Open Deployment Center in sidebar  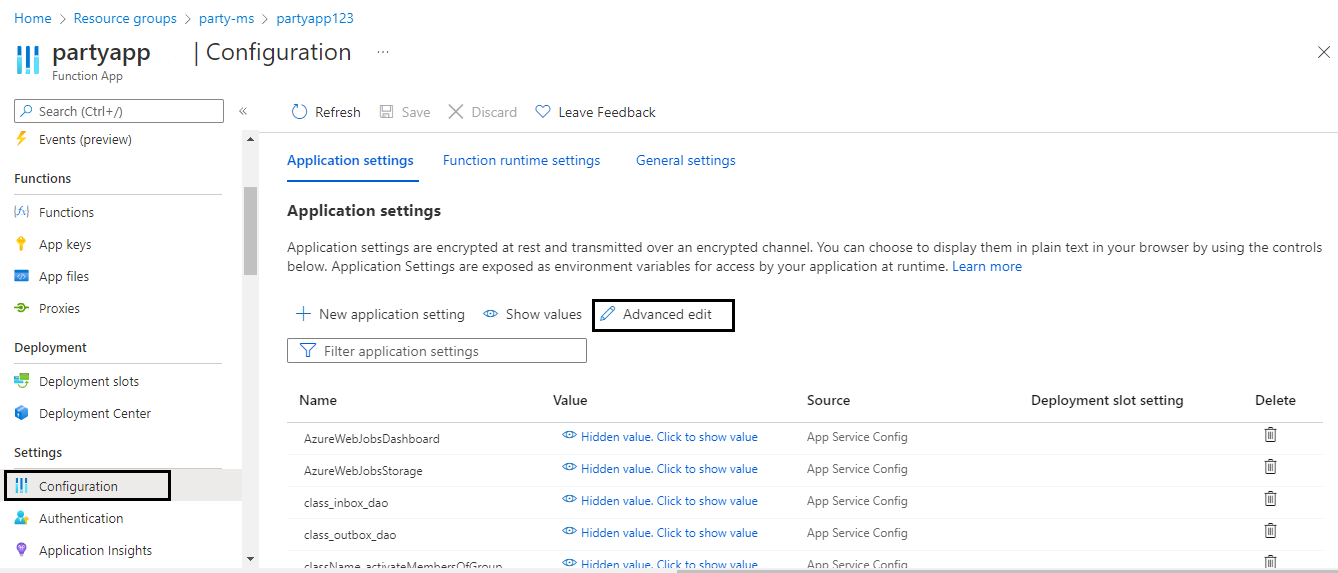tap(95, 413)
